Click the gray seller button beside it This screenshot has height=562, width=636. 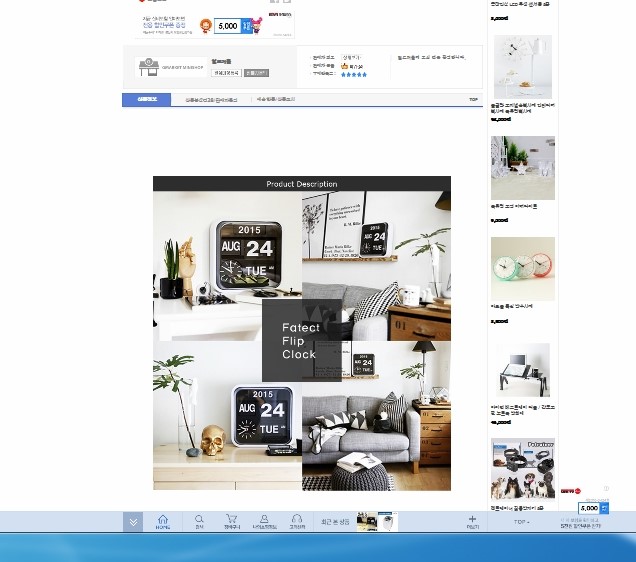click(x=256, y=73)
